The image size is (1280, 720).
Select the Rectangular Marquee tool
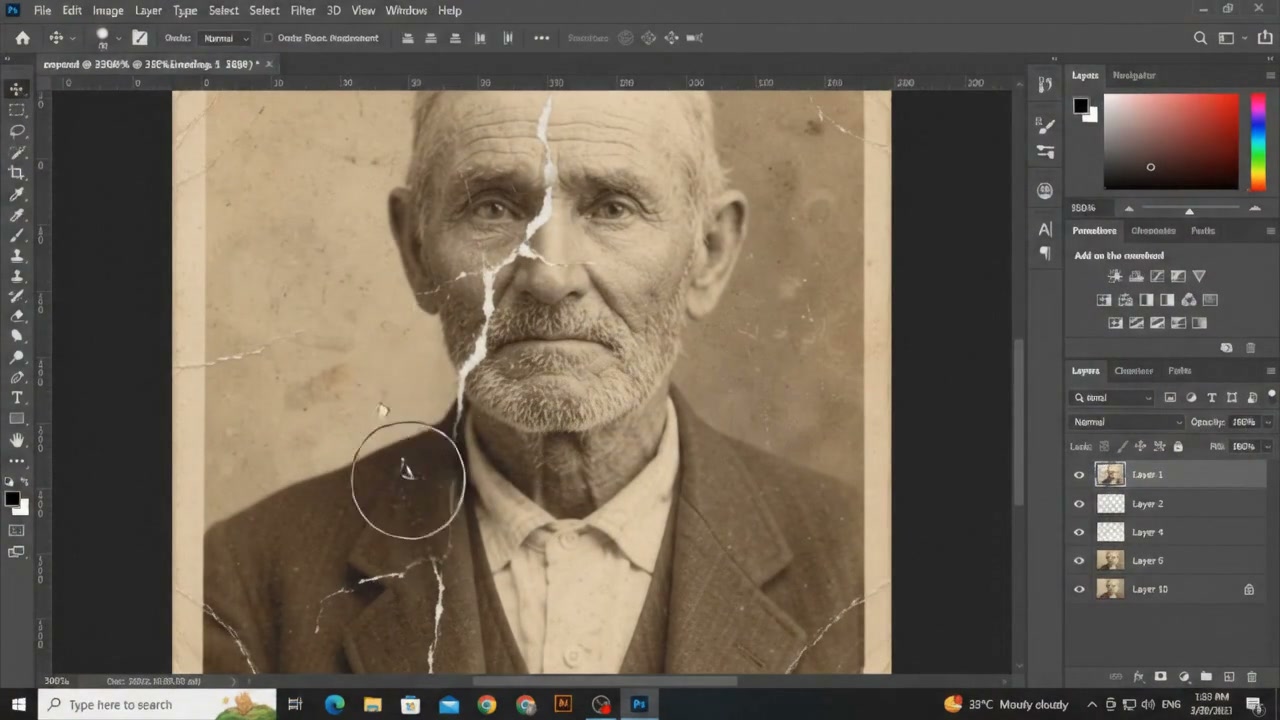coord(17,110)
